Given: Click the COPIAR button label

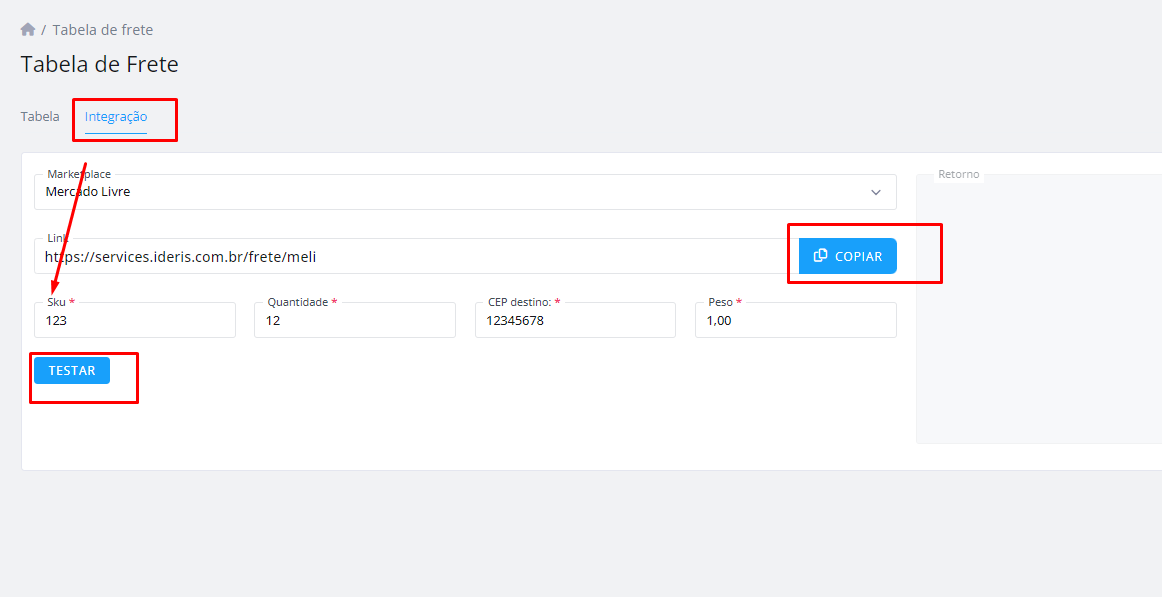Looking at the screenshot, I should point(858,256).
